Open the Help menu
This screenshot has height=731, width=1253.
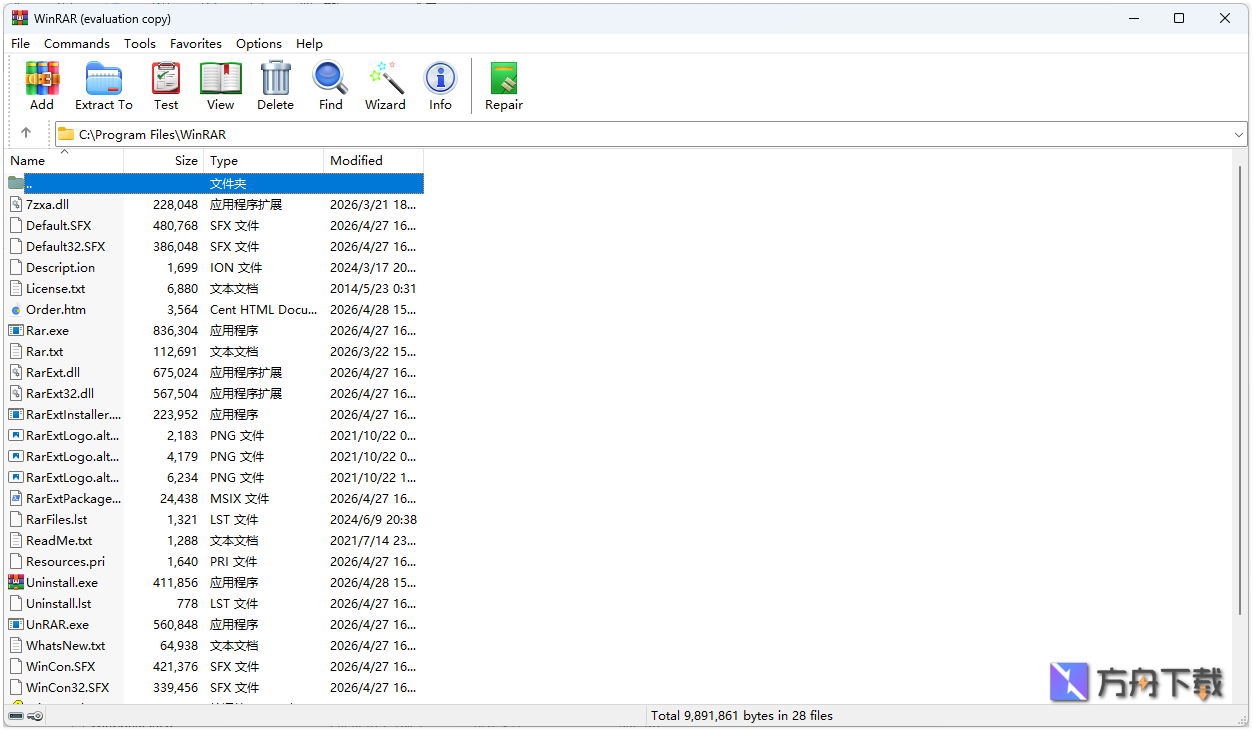pos(309,43)
